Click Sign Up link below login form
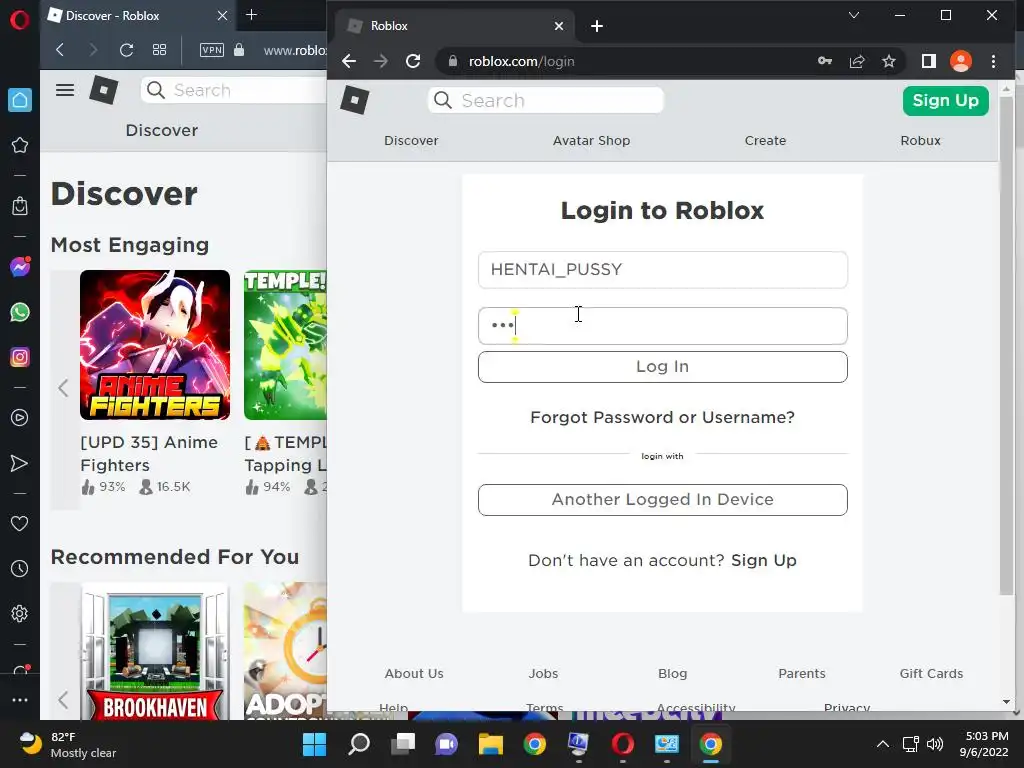Viewport: 1024px width, 768px height. (763, 560)
